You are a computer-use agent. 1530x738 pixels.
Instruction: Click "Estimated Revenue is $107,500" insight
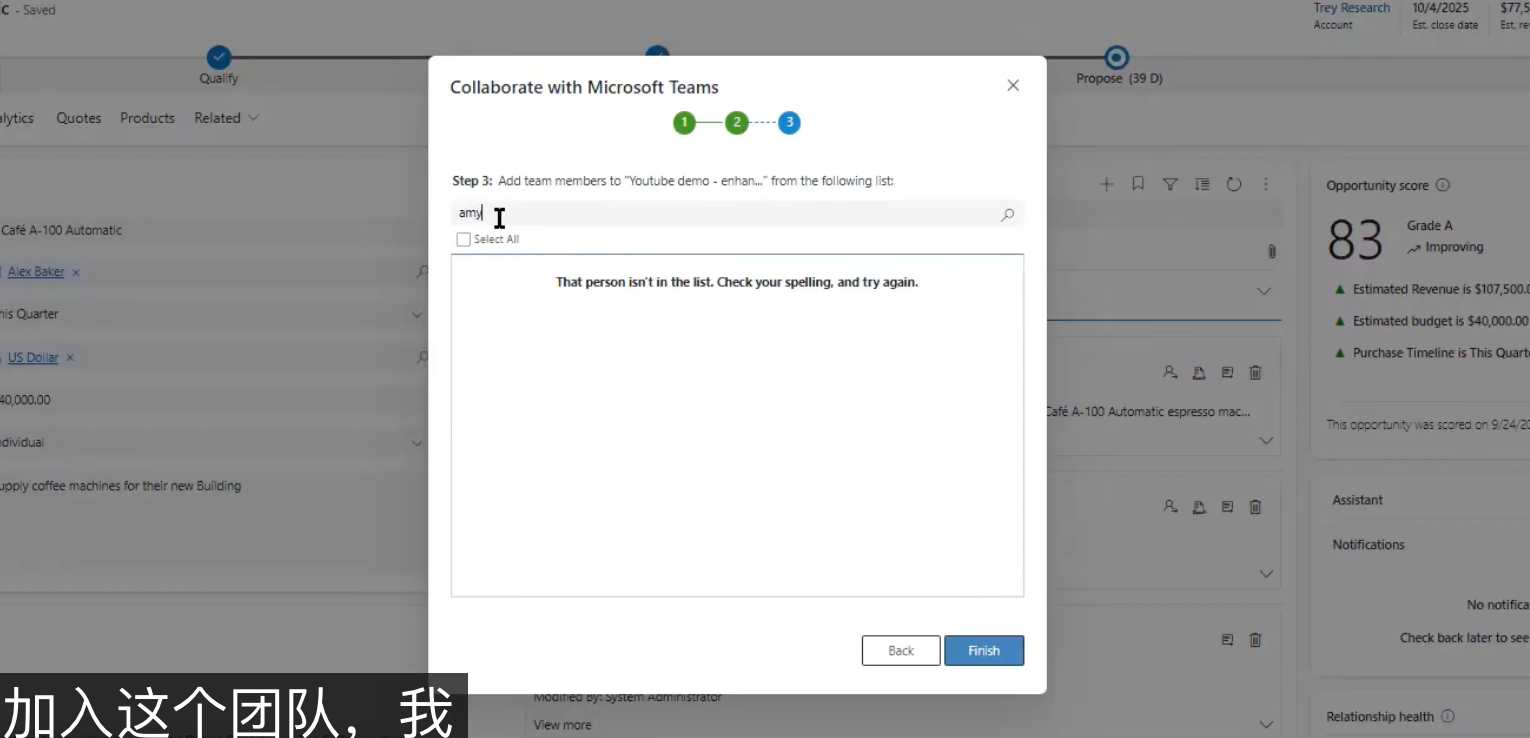1441,290
